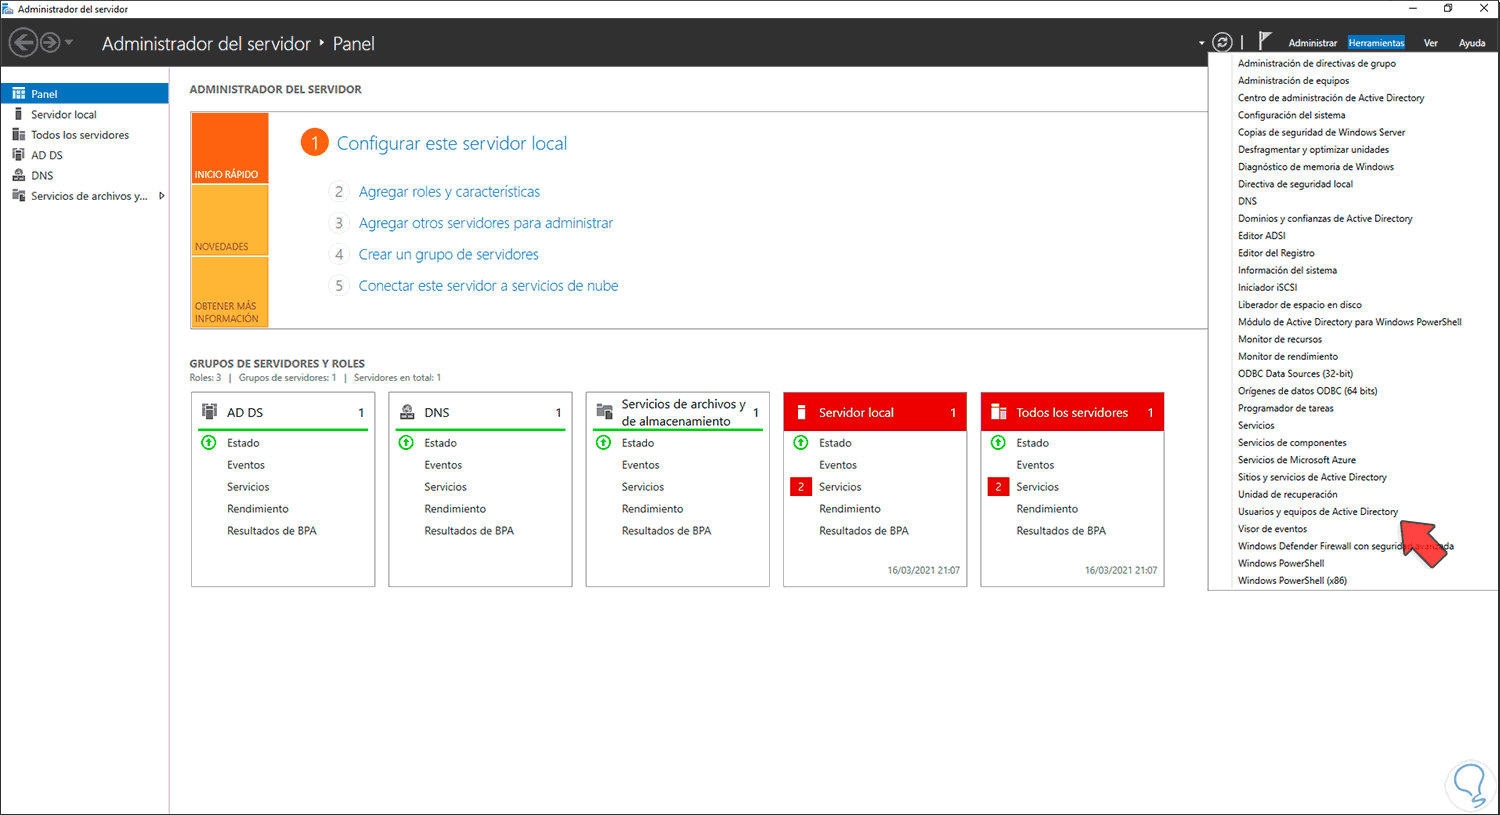
Task: Select the NOVEDADES orange tile
Action: point(230,221)
